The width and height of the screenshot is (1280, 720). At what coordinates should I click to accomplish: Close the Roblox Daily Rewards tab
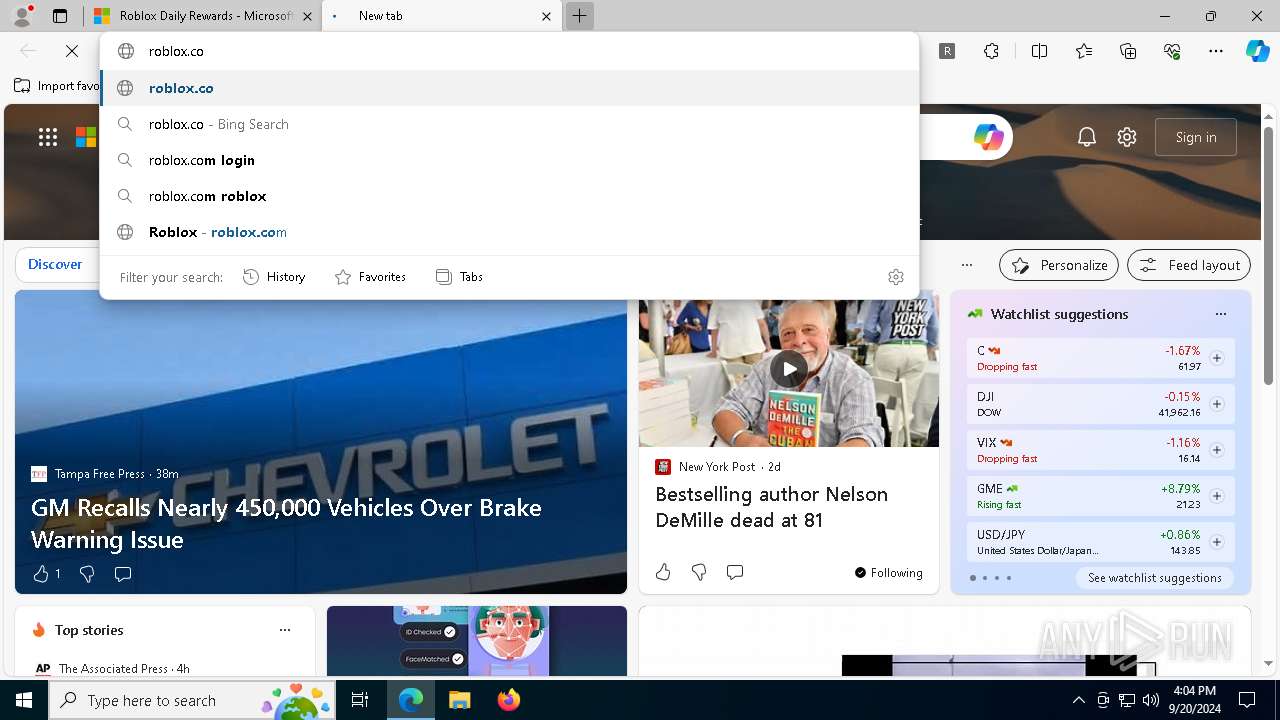(307, 16)
